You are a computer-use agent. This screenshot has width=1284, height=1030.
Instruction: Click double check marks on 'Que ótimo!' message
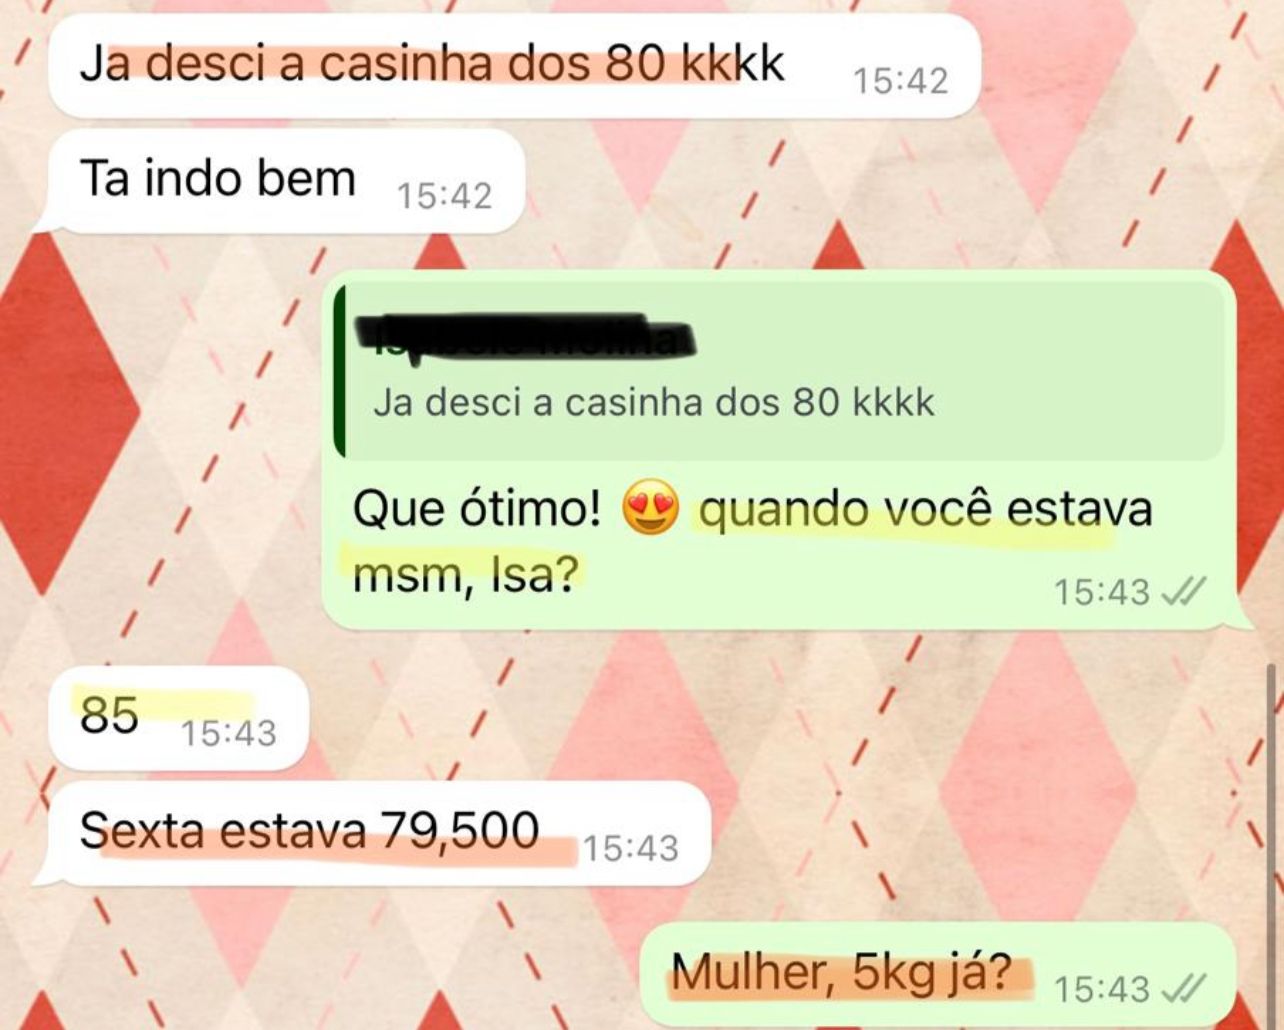[1183, 592]
